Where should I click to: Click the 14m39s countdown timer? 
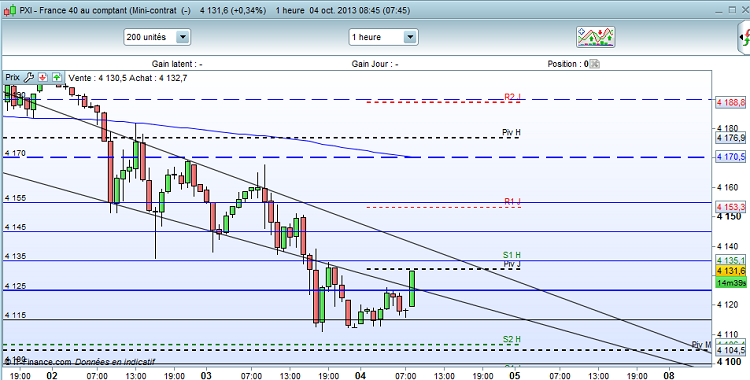coord(730,283)
